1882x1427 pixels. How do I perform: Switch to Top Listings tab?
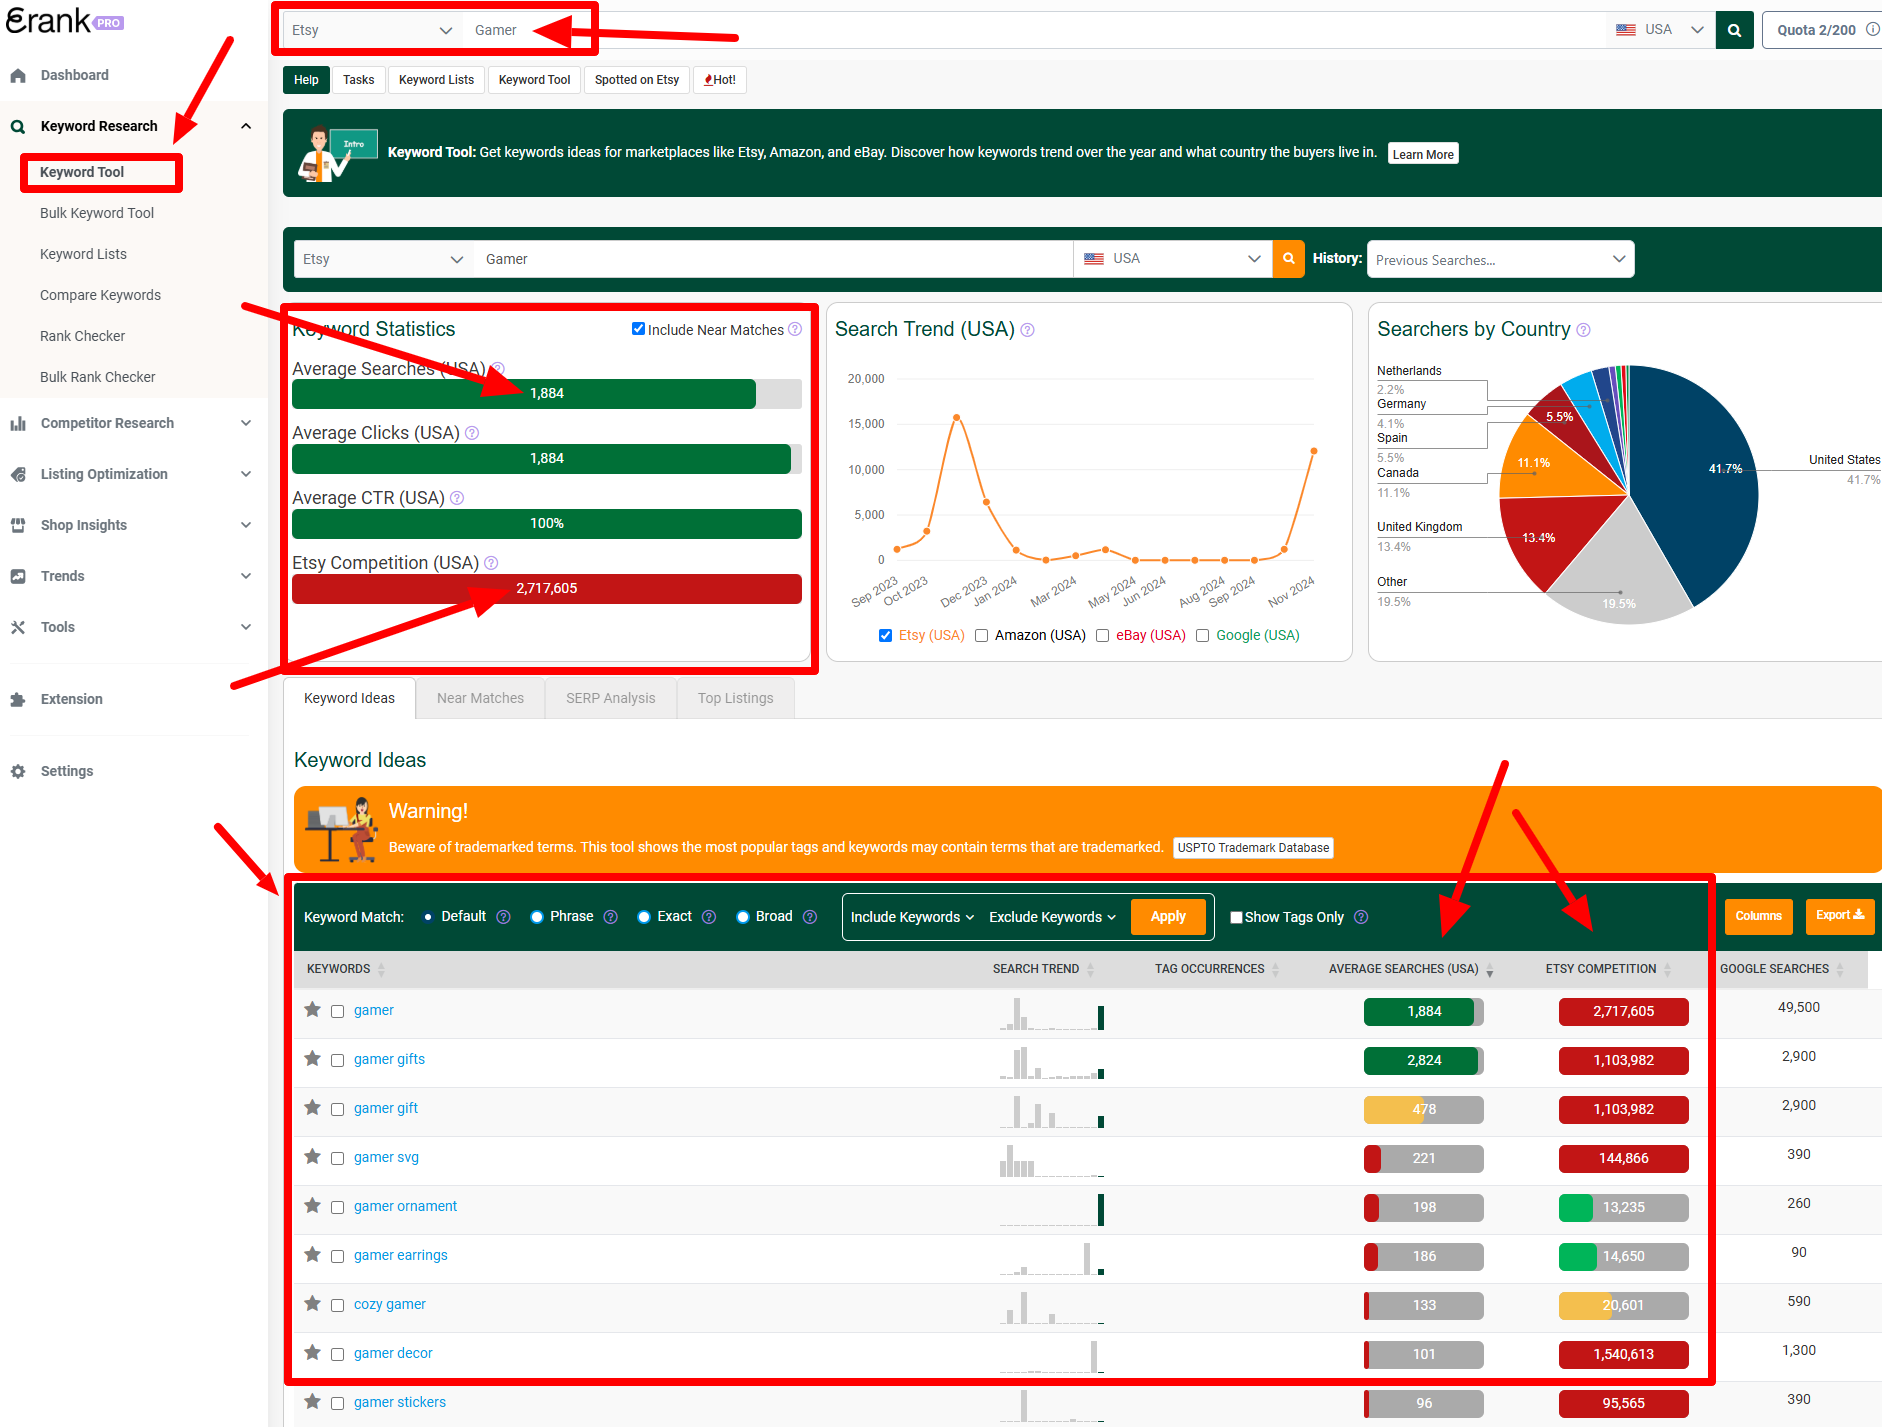click(x=735, y=698)
